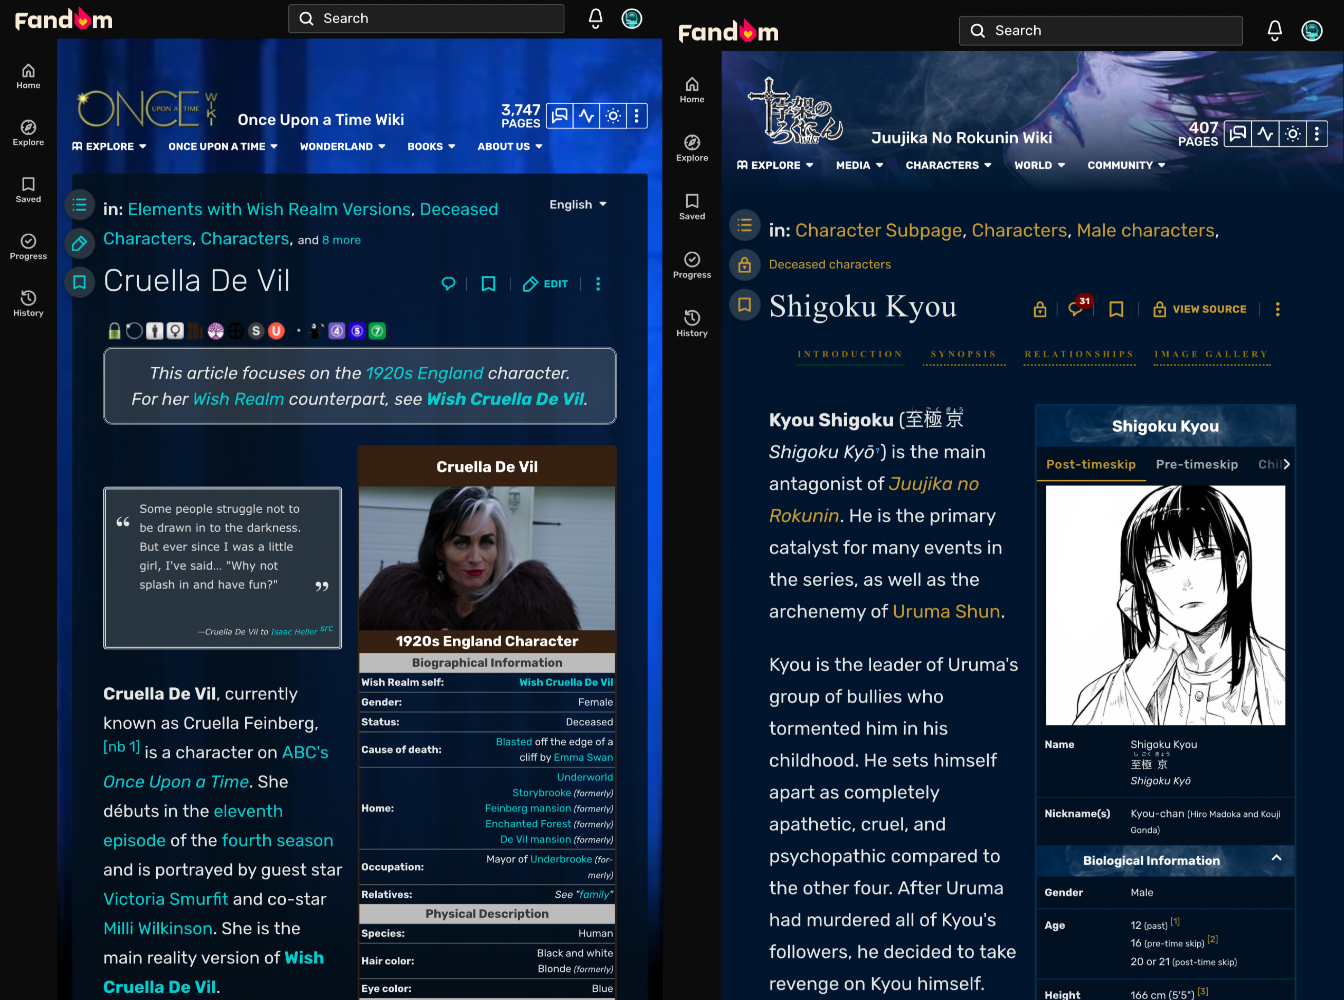Expand the ONCE UPON A TIME dropdown menu
1344x1000 pixels.
(x=223, y=147)
